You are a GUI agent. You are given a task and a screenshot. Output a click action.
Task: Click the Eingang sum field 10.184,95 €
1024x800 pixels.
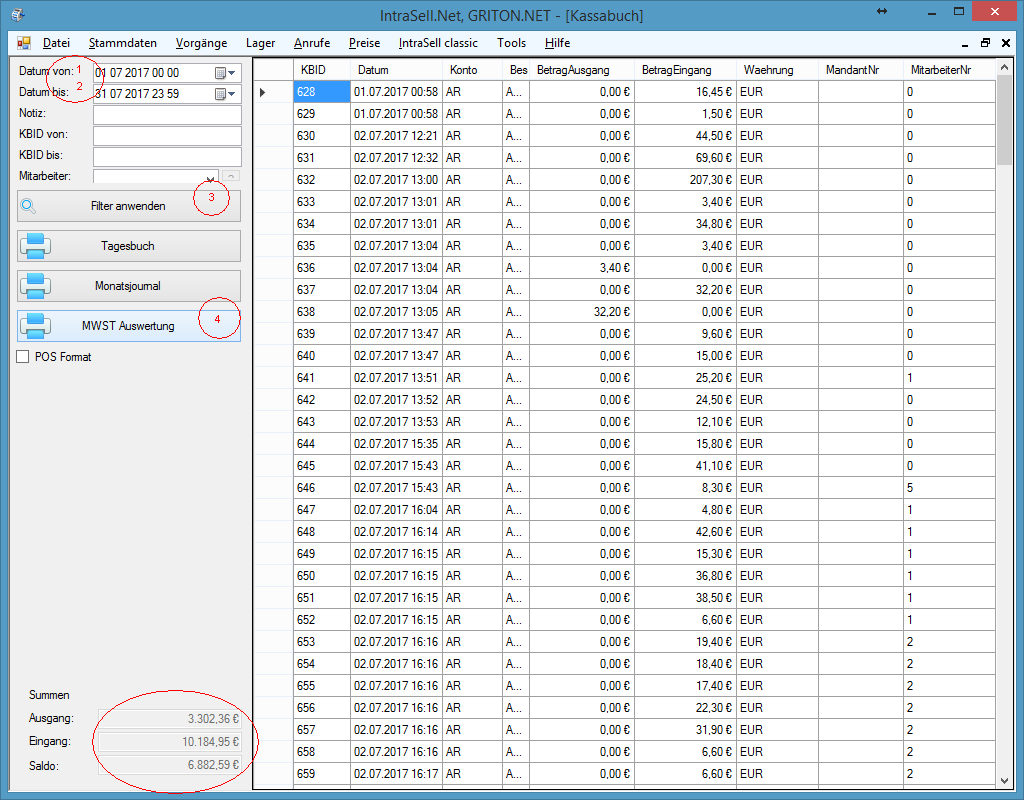click(x=170, y=742)
